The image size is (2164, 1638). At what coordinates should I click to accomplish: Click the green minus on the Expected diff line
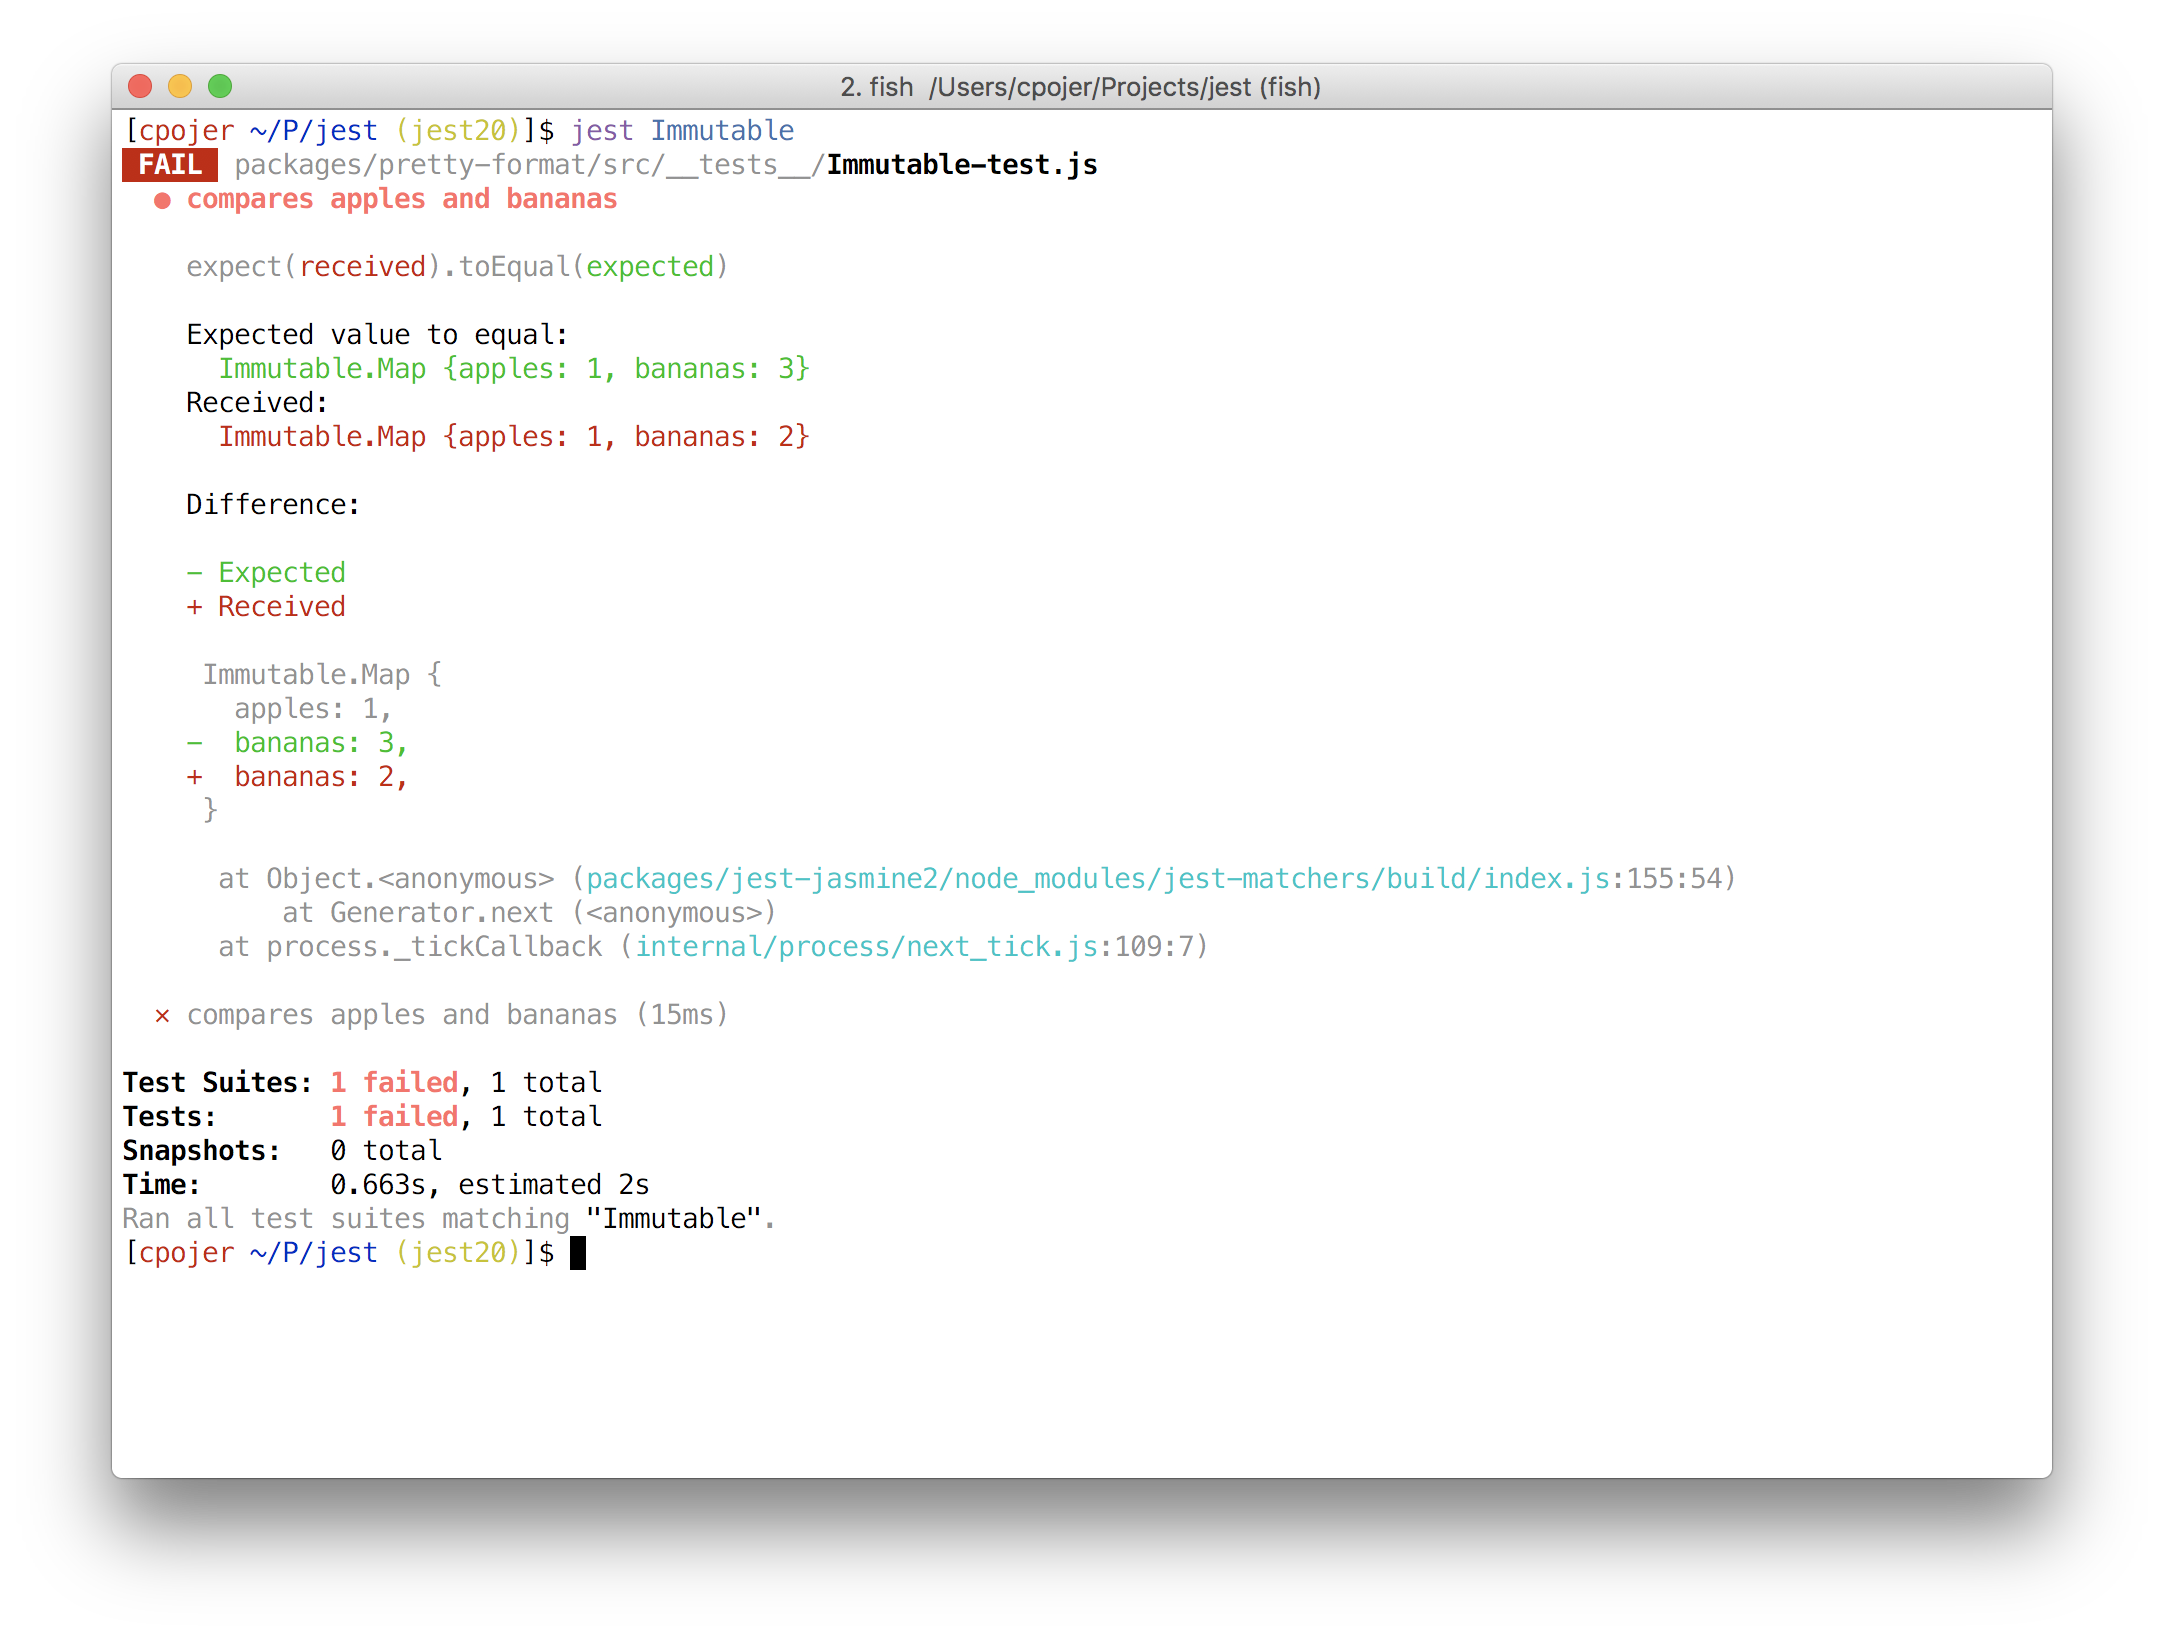point(194,572)
